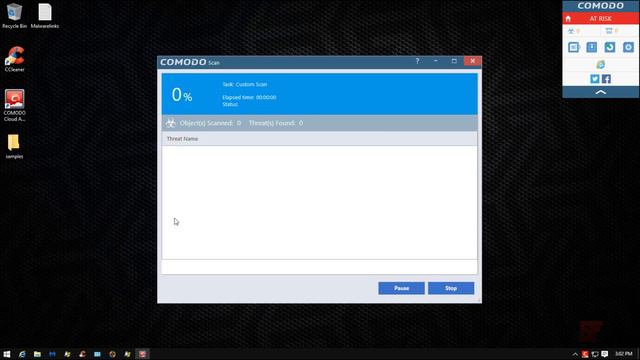Open File Explorer from taskbar
Viewport: 640px width, 360px height.
coord(37,354)
